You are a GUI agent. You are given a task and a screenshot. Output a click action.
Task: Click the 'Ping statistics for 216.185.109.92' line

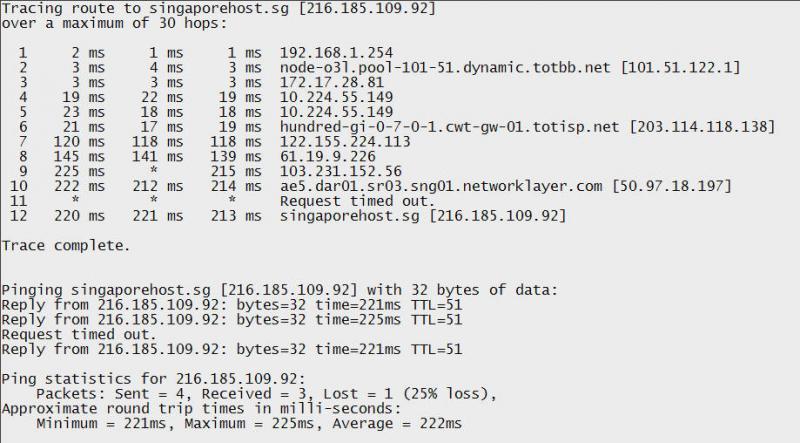(x=153, y=379)
